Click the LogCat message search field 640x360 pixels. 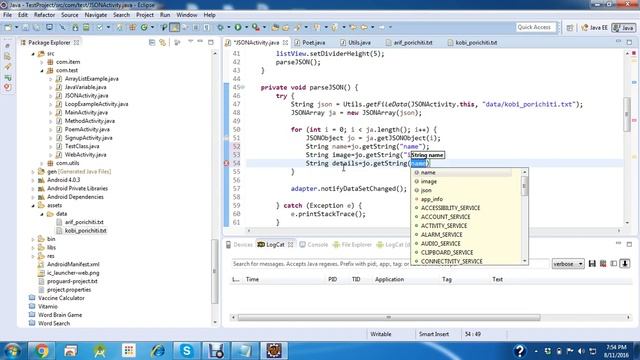[x=390, y=264]
